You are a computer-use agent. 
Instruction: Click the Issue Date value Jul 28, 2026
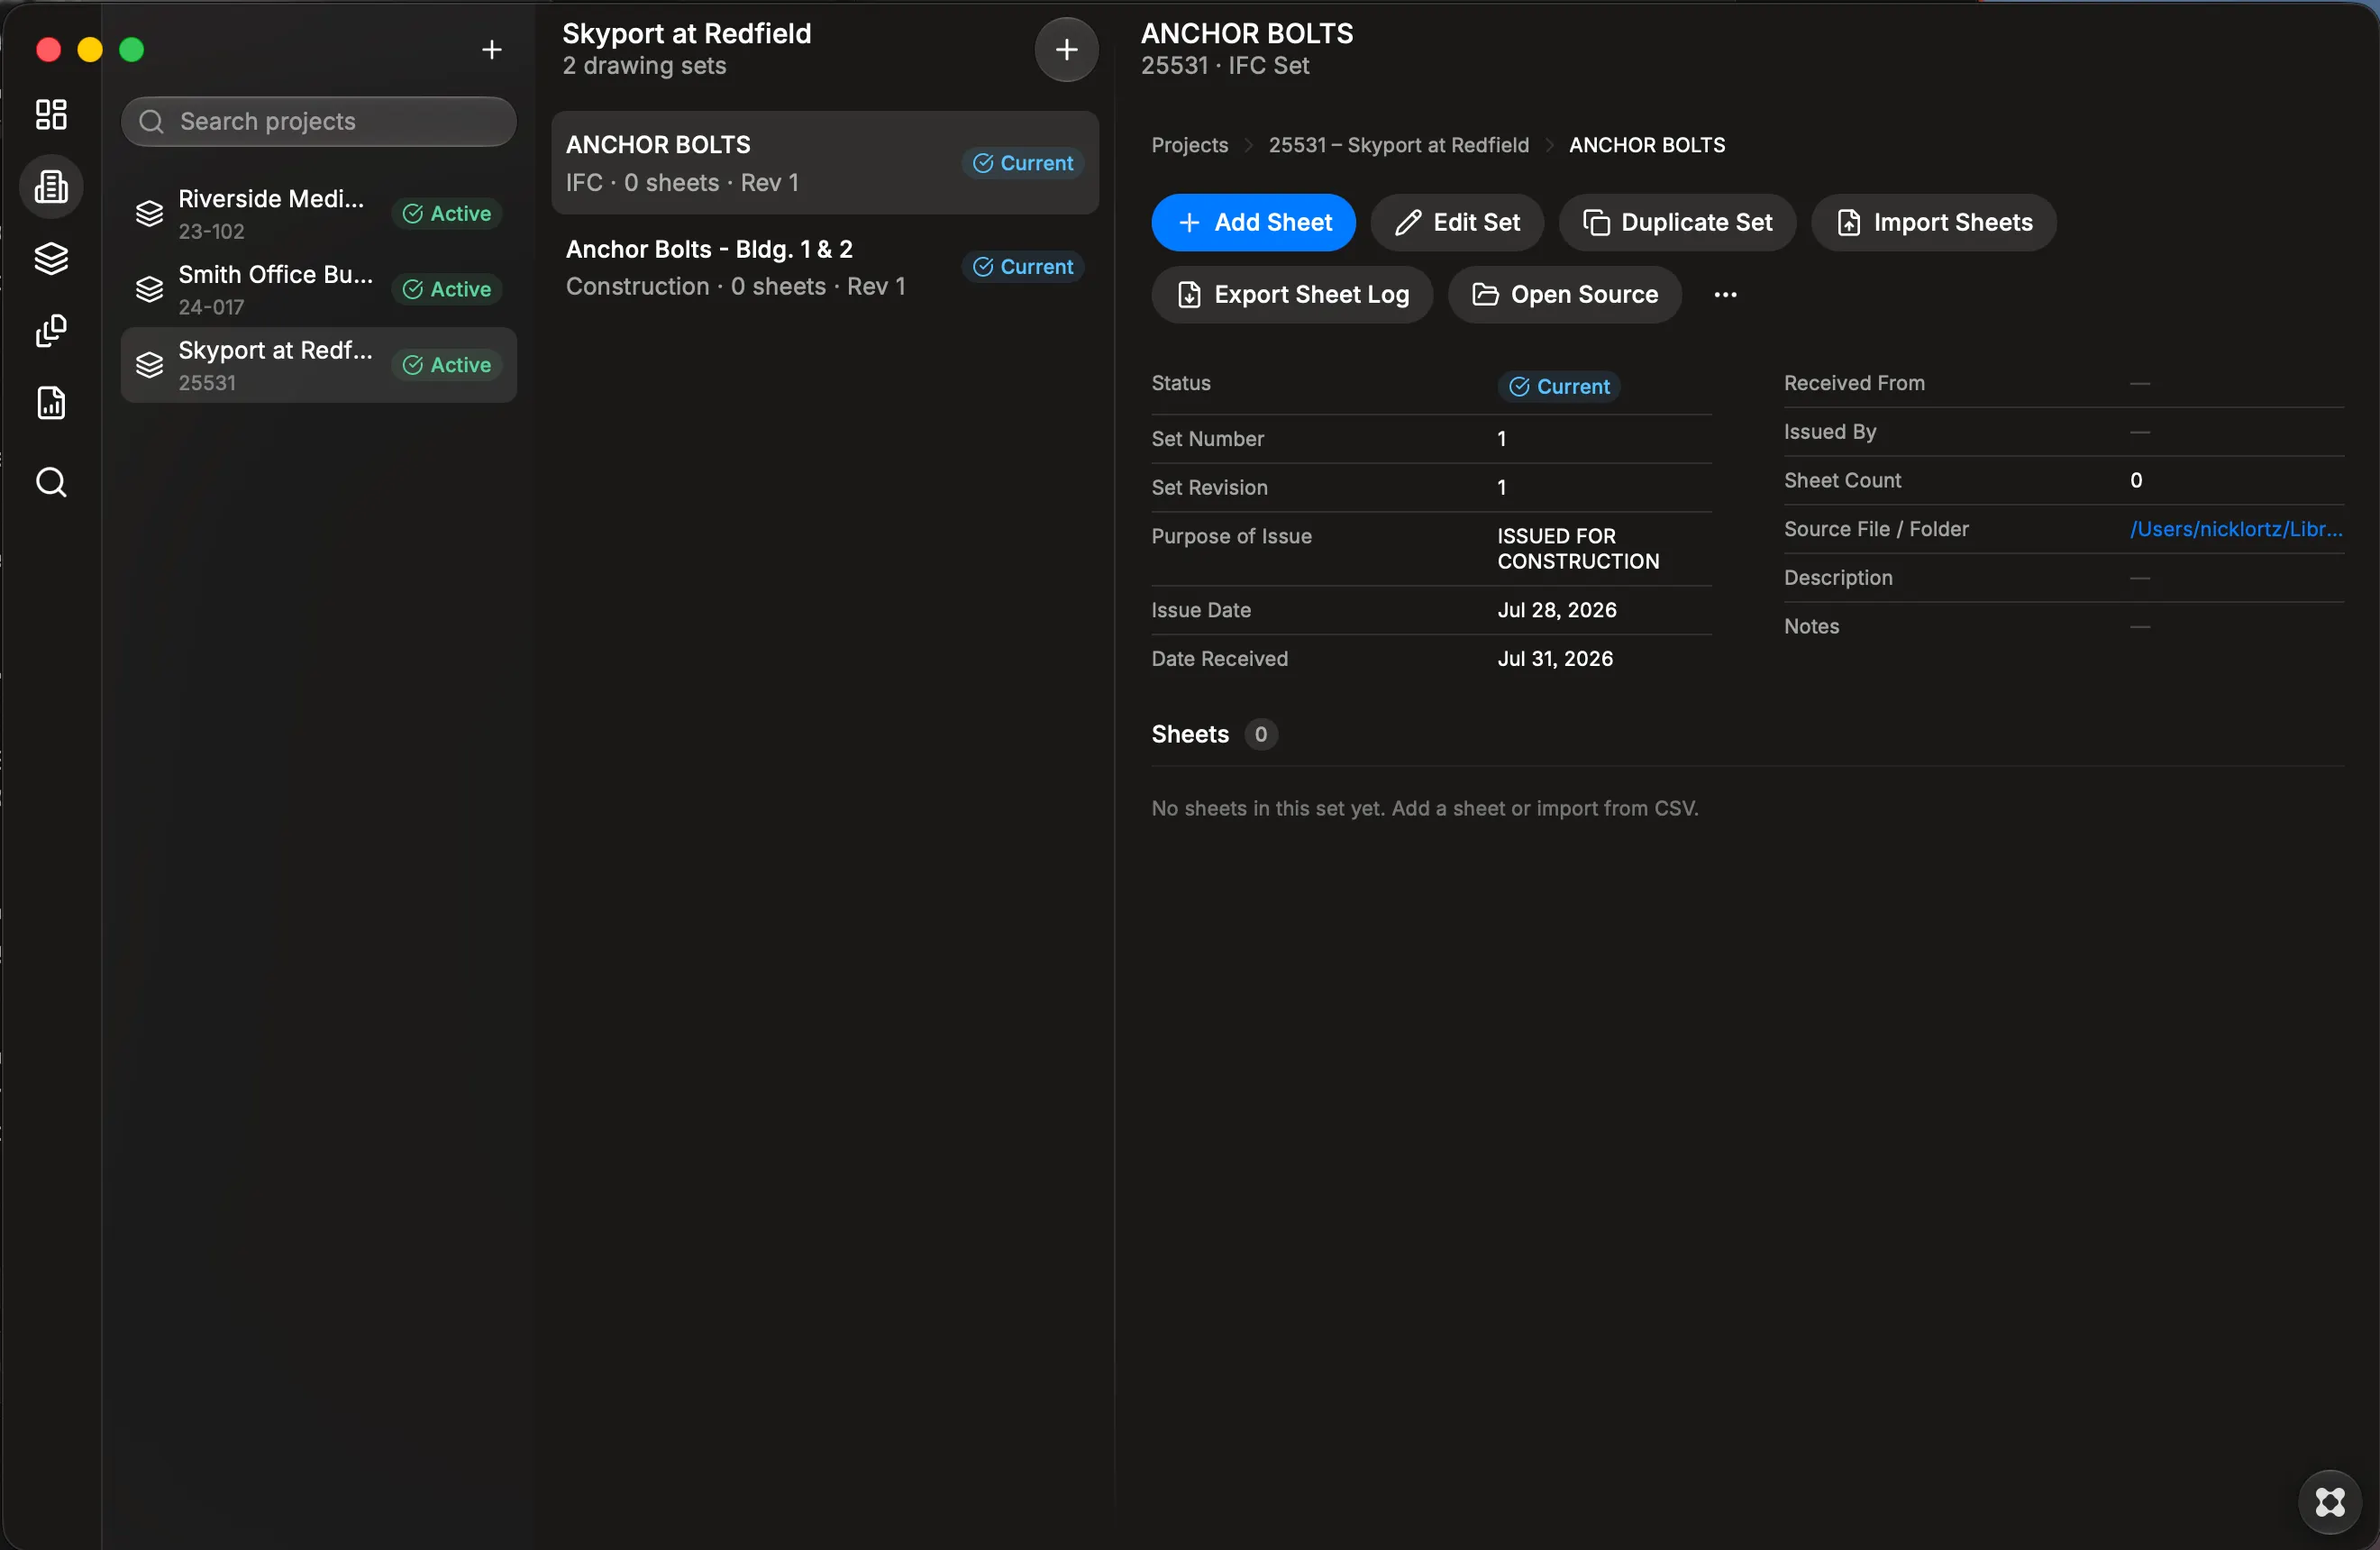[x=1557, y=610]
